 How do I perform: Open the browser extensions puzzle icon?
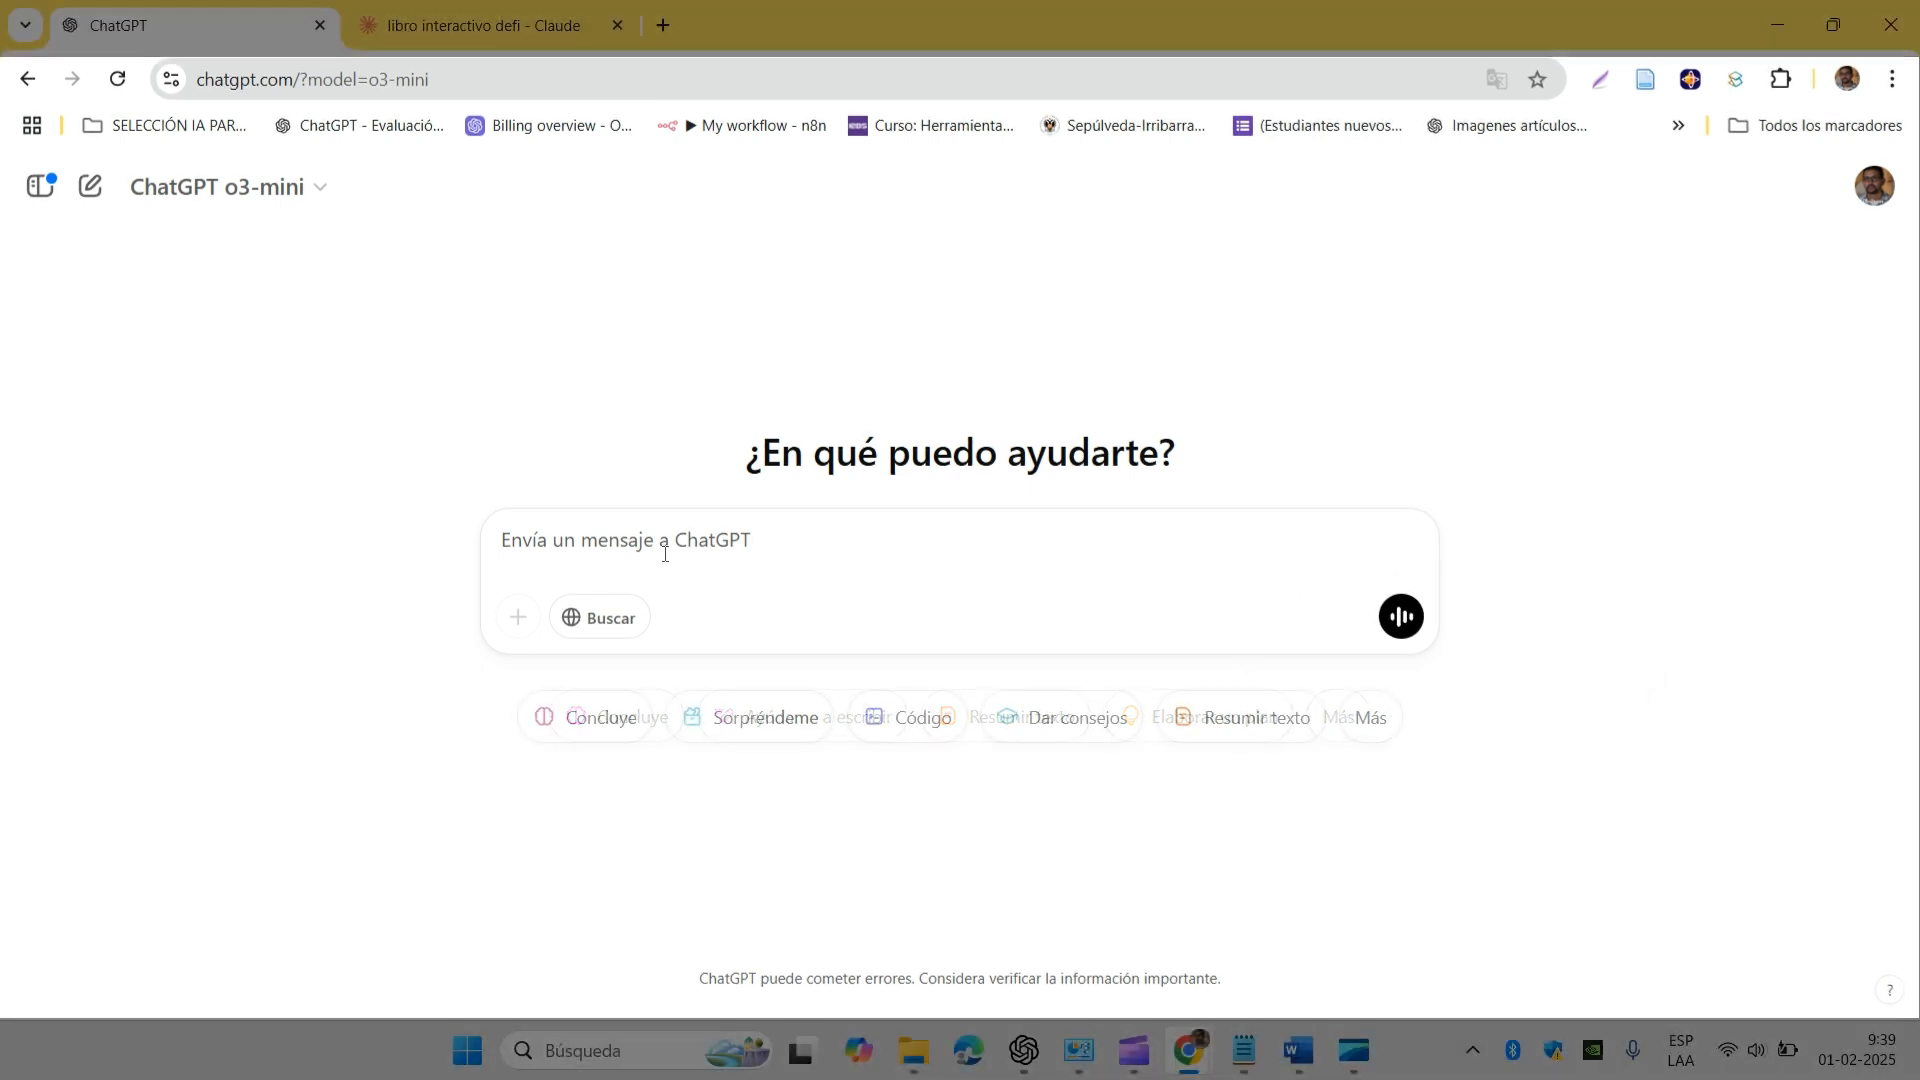click(1780, 79)
